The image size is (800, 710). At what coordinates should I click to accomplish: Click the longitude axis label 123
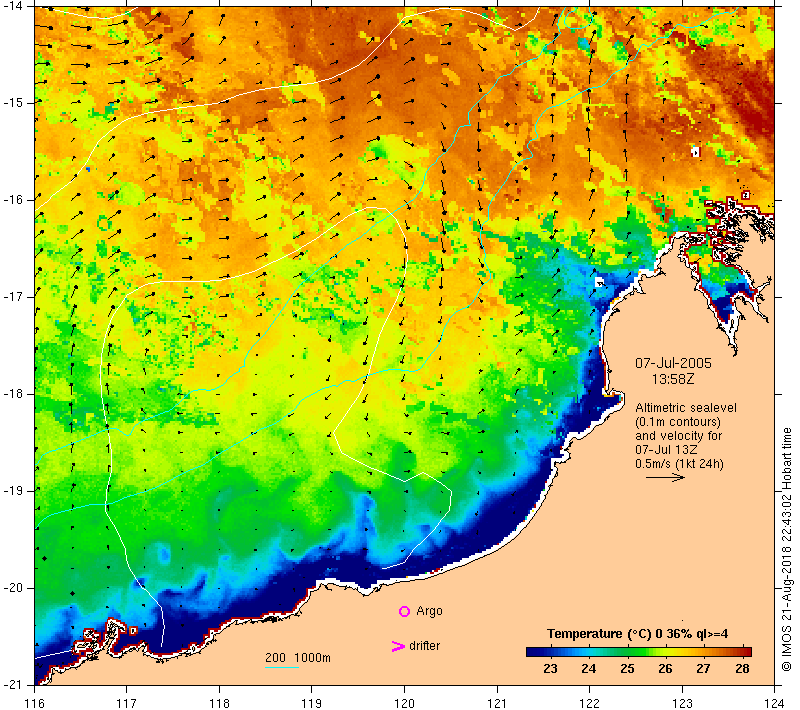[682, 703]
